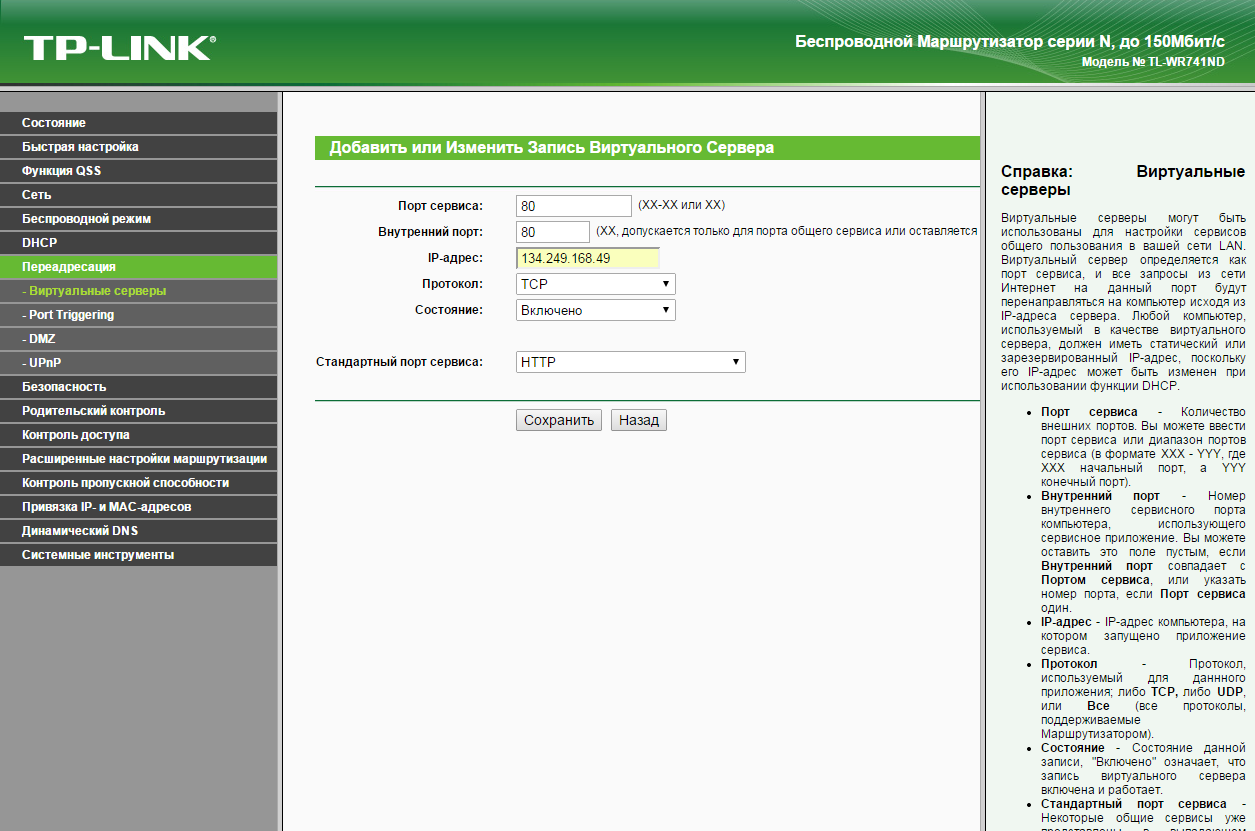1255x831 pixels.
Task: Open Контроль доступа menu item
Action: click(139, 435)
